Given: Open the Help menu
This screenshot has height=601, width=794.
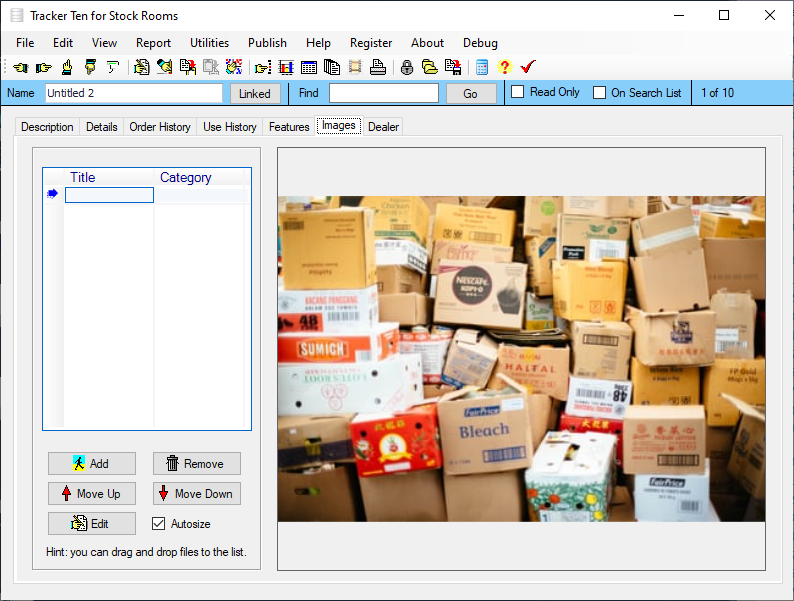Looking at the screenshot, I should point(318,43).
